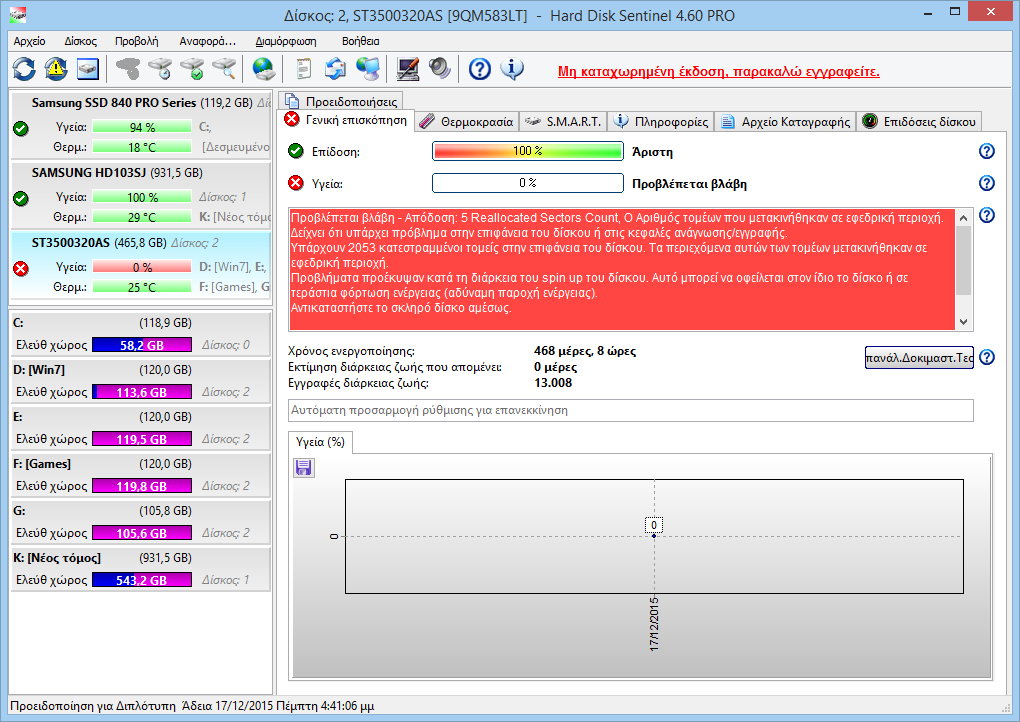Image resolution: width=1020 pixels, height=722 pixels.
Task: Click the refresh disk information toolbar icon
Action: pos(24,68)
